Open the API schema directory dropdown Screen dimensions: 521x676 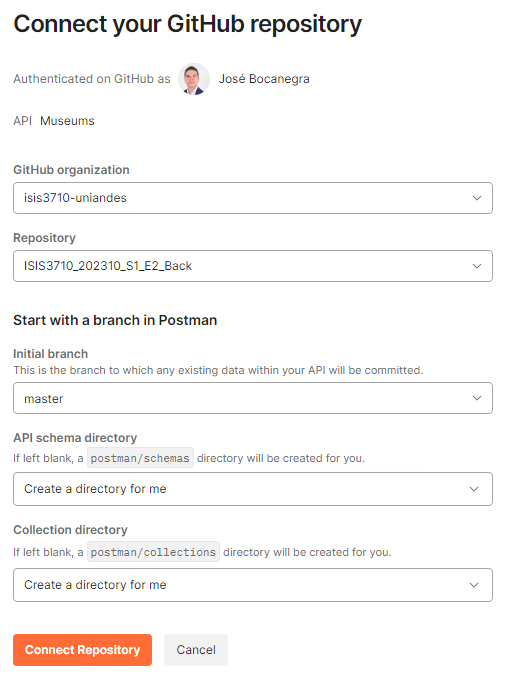pyautogui.click(x=253, y=489)
